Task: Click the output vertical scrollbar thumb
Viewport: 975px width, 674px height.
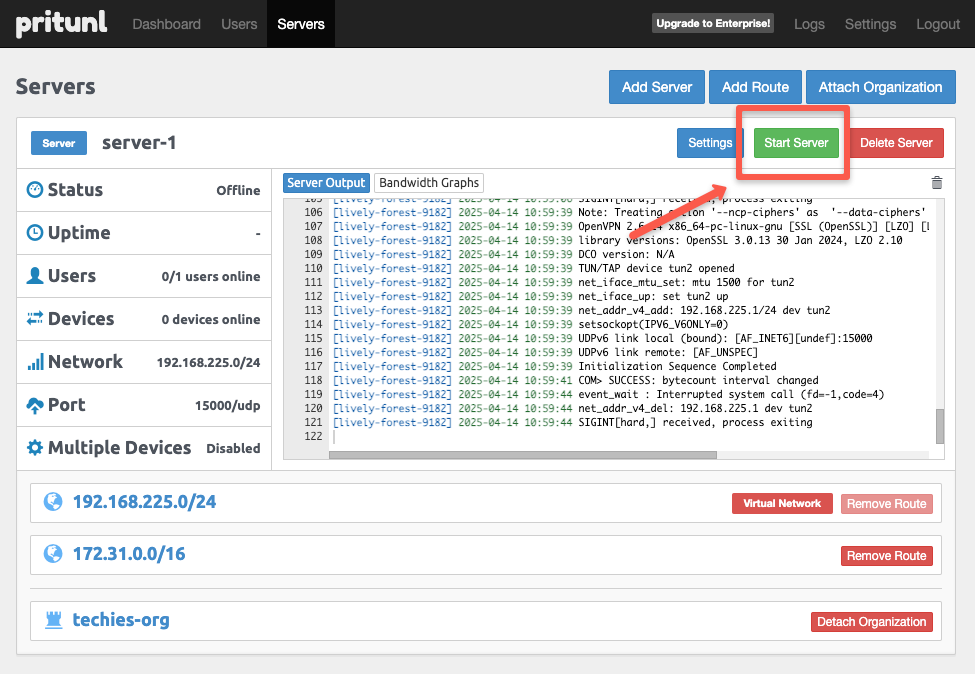Action: click(940, 427)
